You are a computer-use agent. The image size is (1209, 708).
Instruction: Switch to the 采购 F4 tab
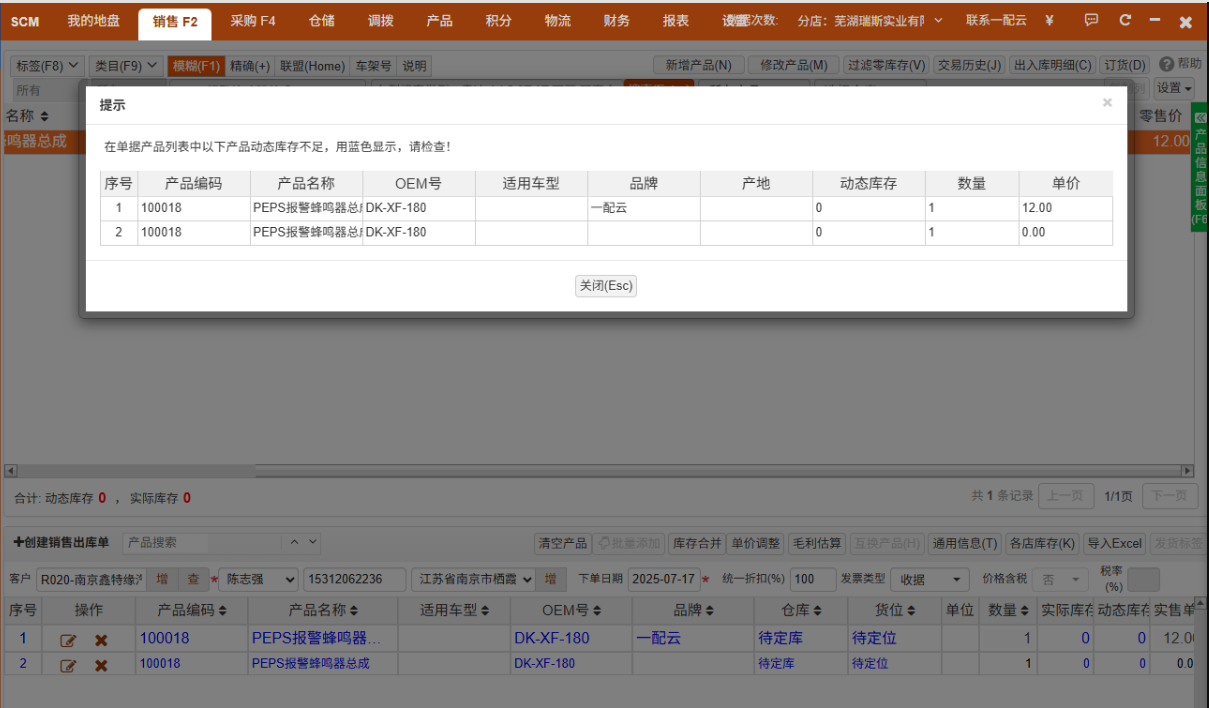click(x=252, y=21)
